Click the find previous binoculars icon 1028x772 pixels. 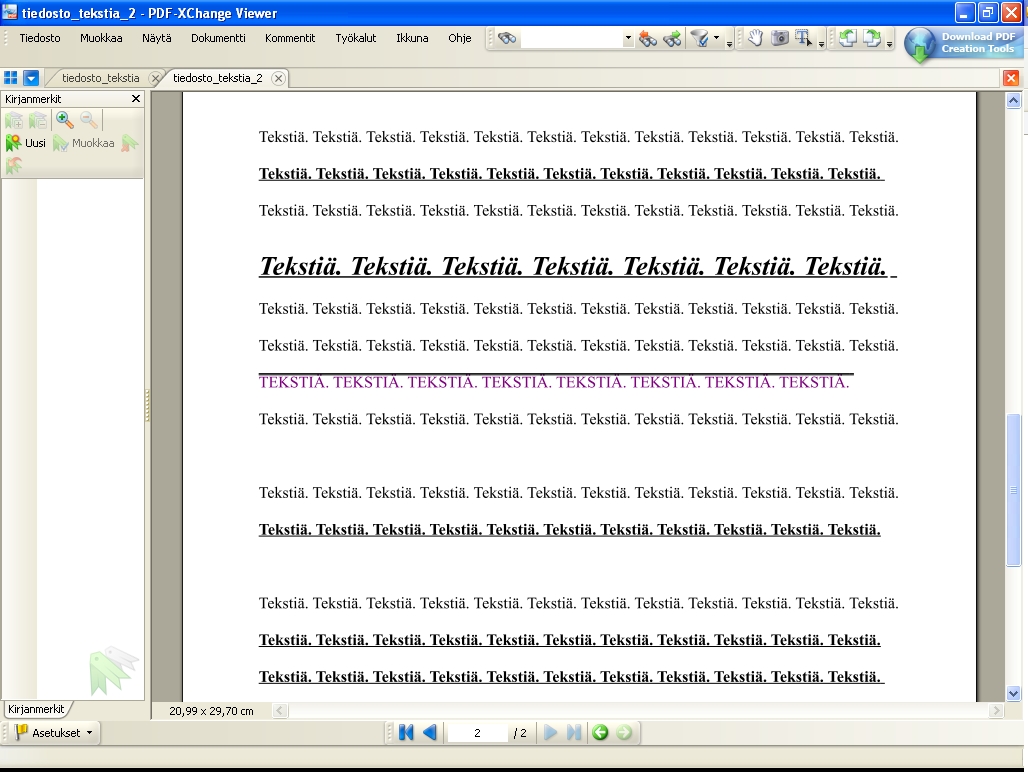pyautogui.click(x=648, y=39)
